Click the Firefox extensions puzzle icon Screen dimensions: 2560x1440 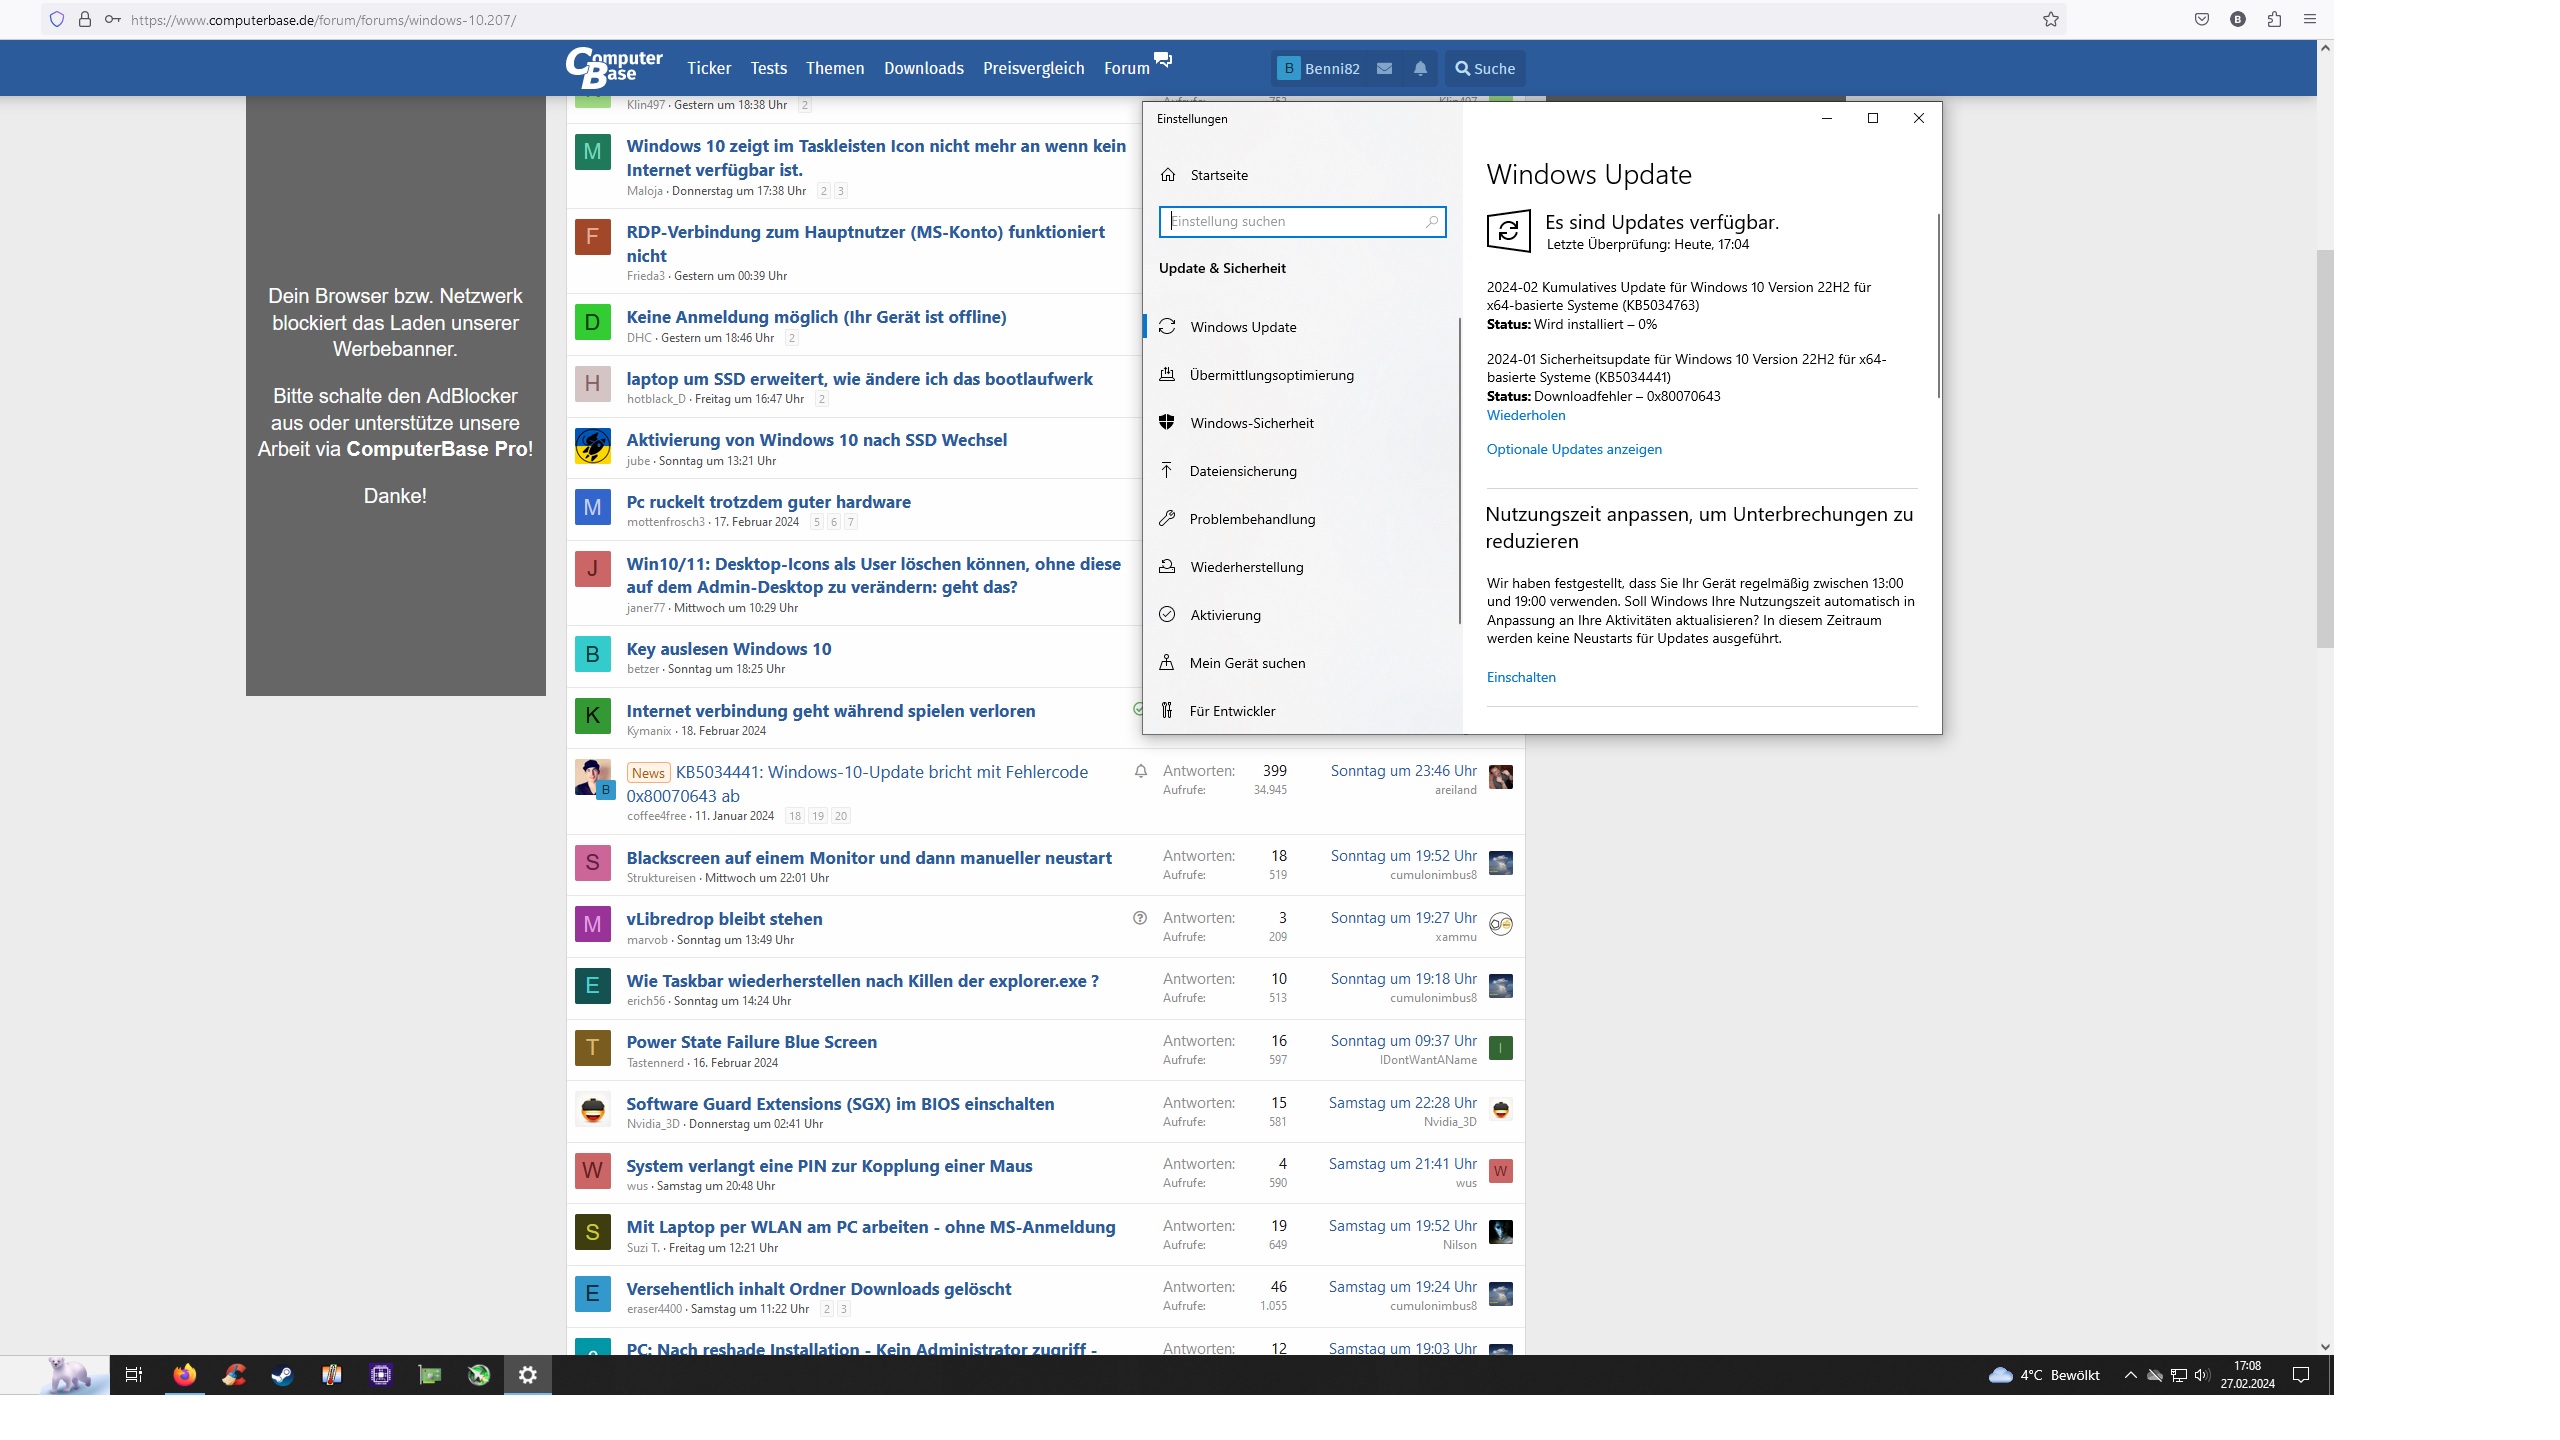pyautogui.click(x=2274, y=19)
